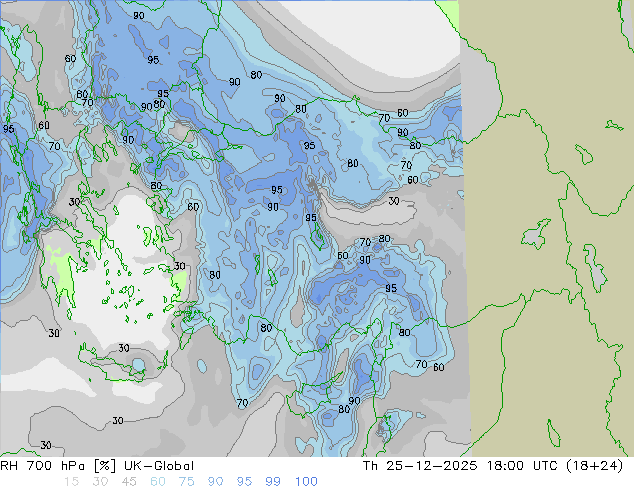Click the "(18+24)" forecast offset text
The image size is (634, 490).
[595, 466]
